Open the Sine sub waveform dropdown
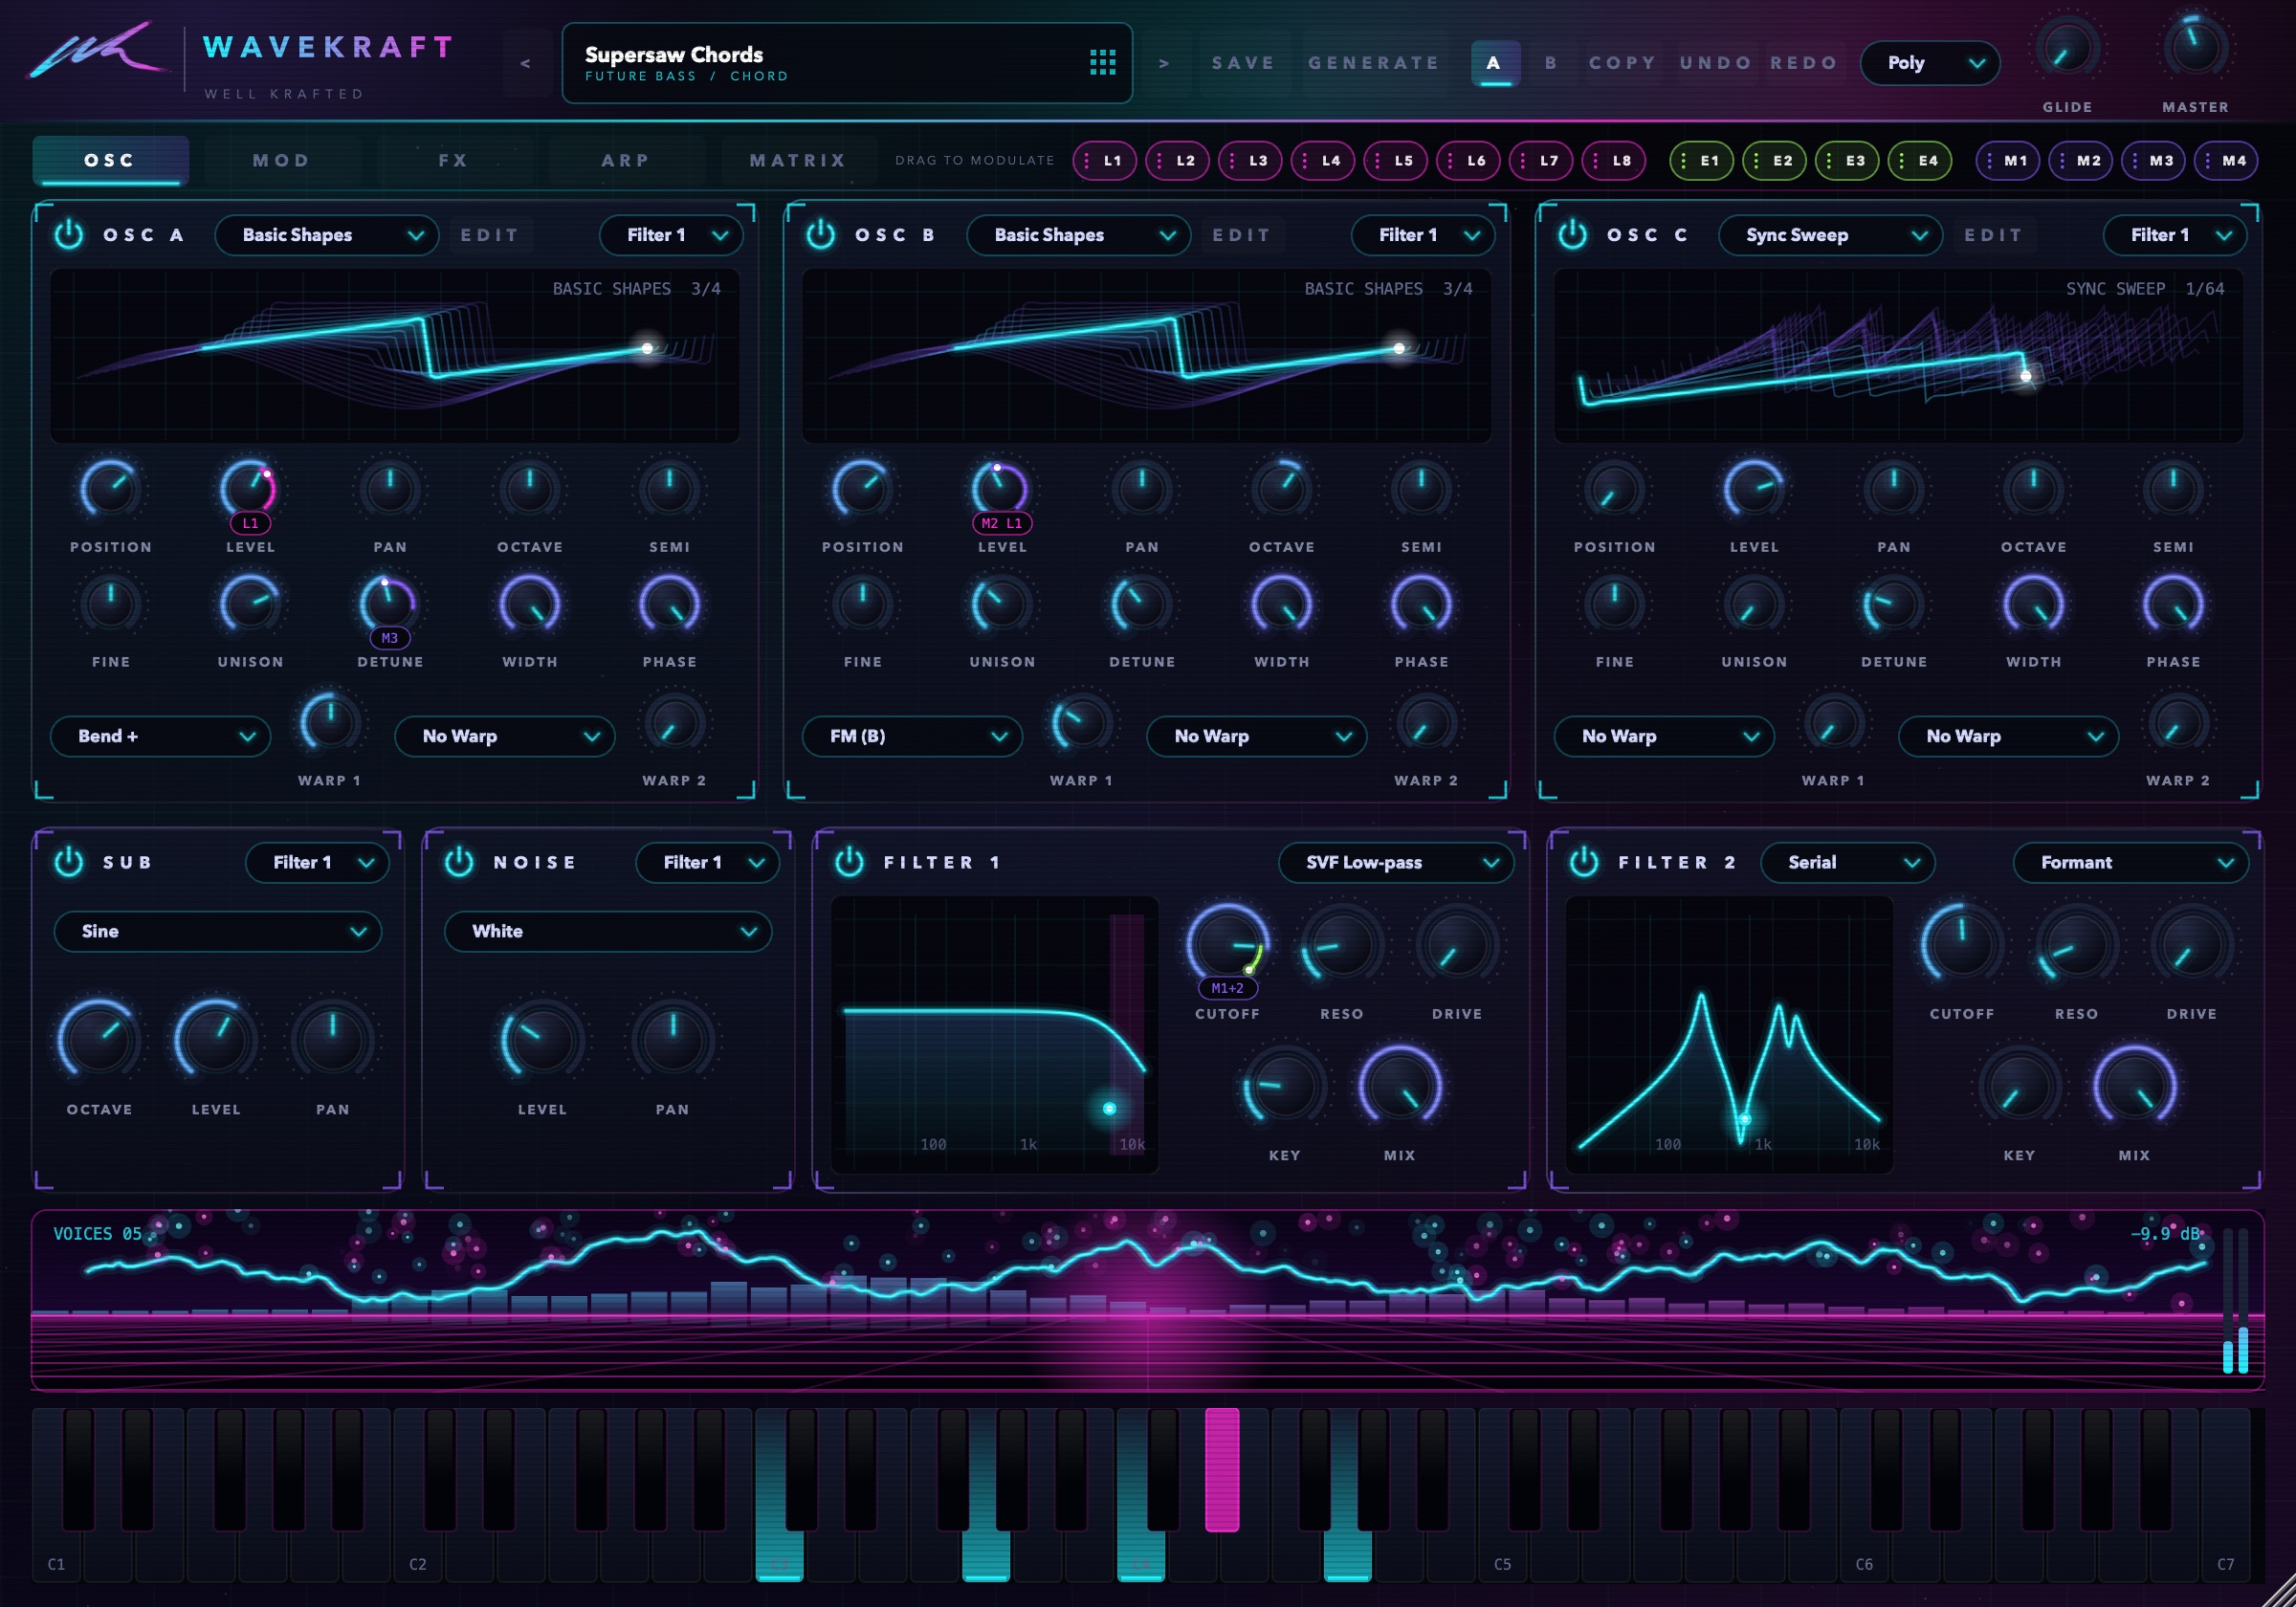Viewport: 2296px width, 1607px height. 217,931
